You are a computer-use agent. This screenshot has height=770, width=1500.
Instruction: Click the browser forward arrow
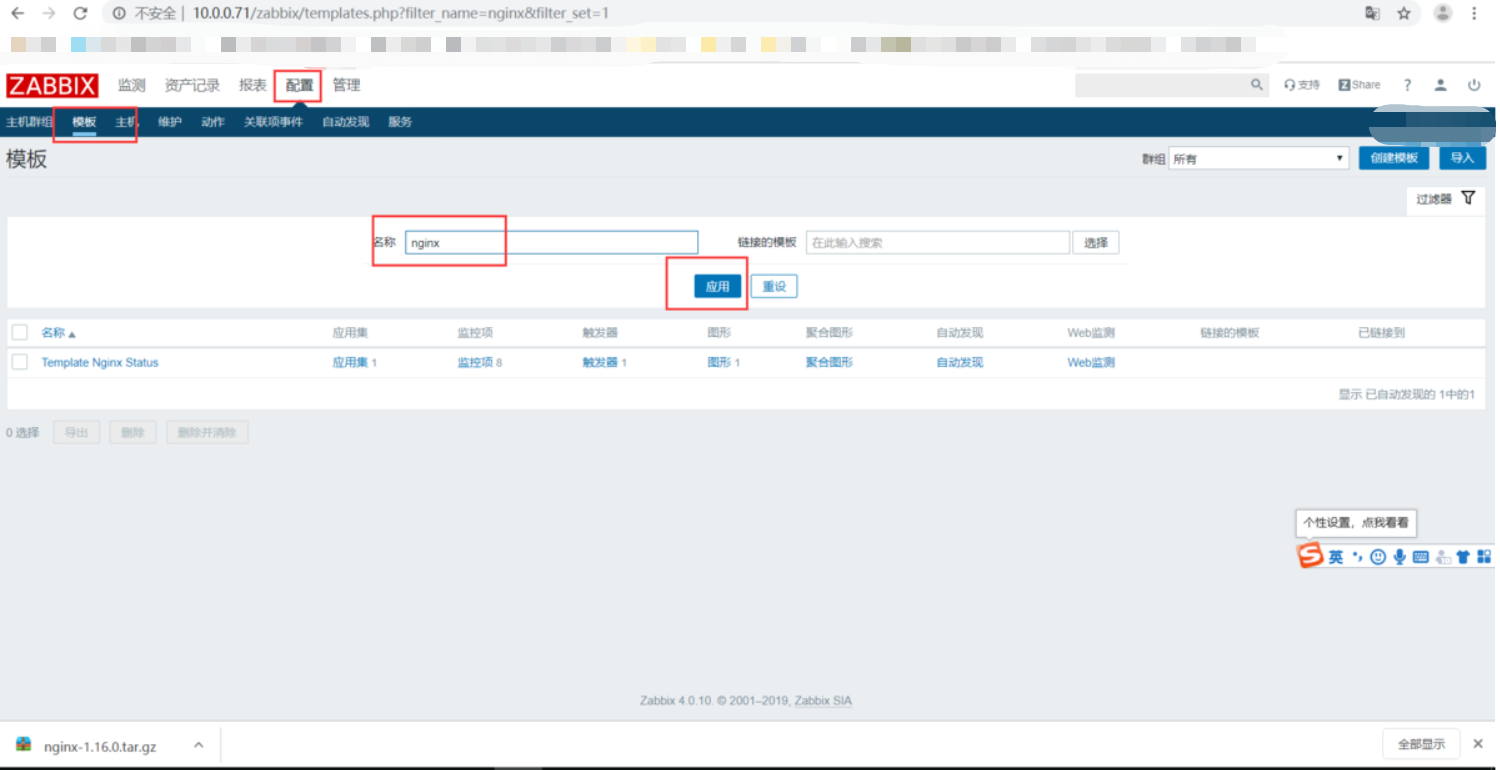coord(48,14)
